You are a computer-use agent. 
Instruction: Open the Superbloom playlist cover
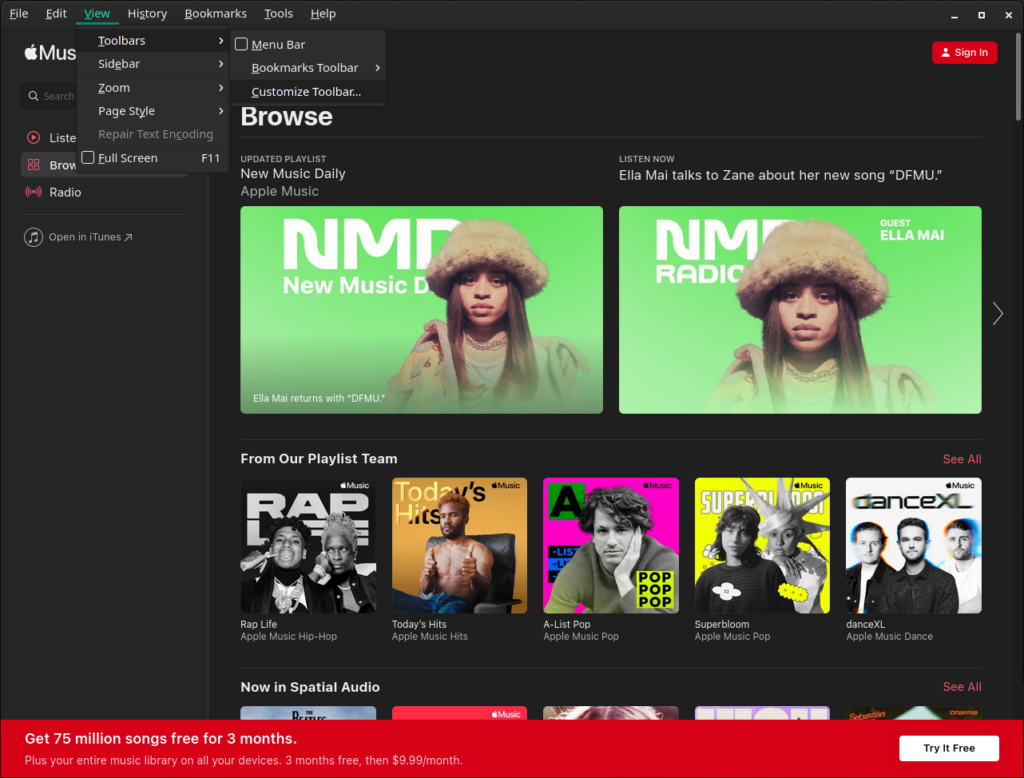(x=762, y=545)
